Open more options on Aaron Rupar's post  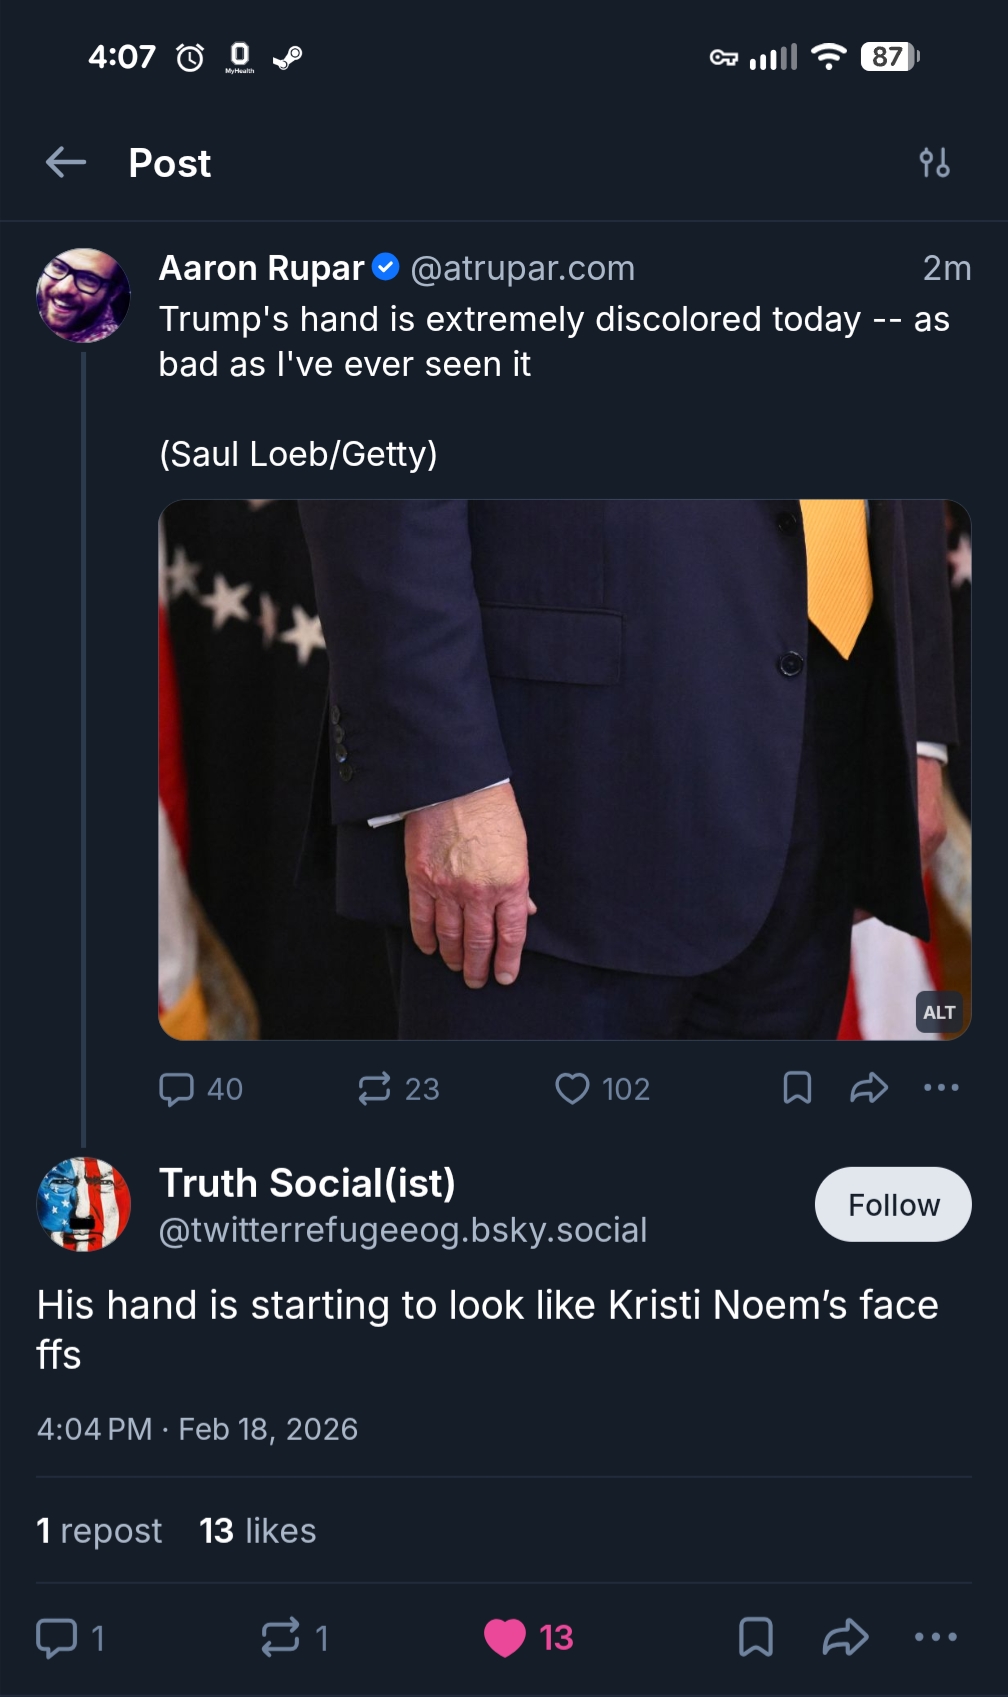[941, 1088]
